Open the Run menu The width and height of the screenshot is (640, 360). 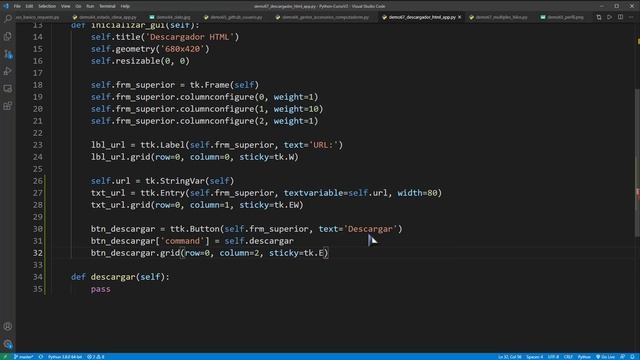(x=90, y=6)
